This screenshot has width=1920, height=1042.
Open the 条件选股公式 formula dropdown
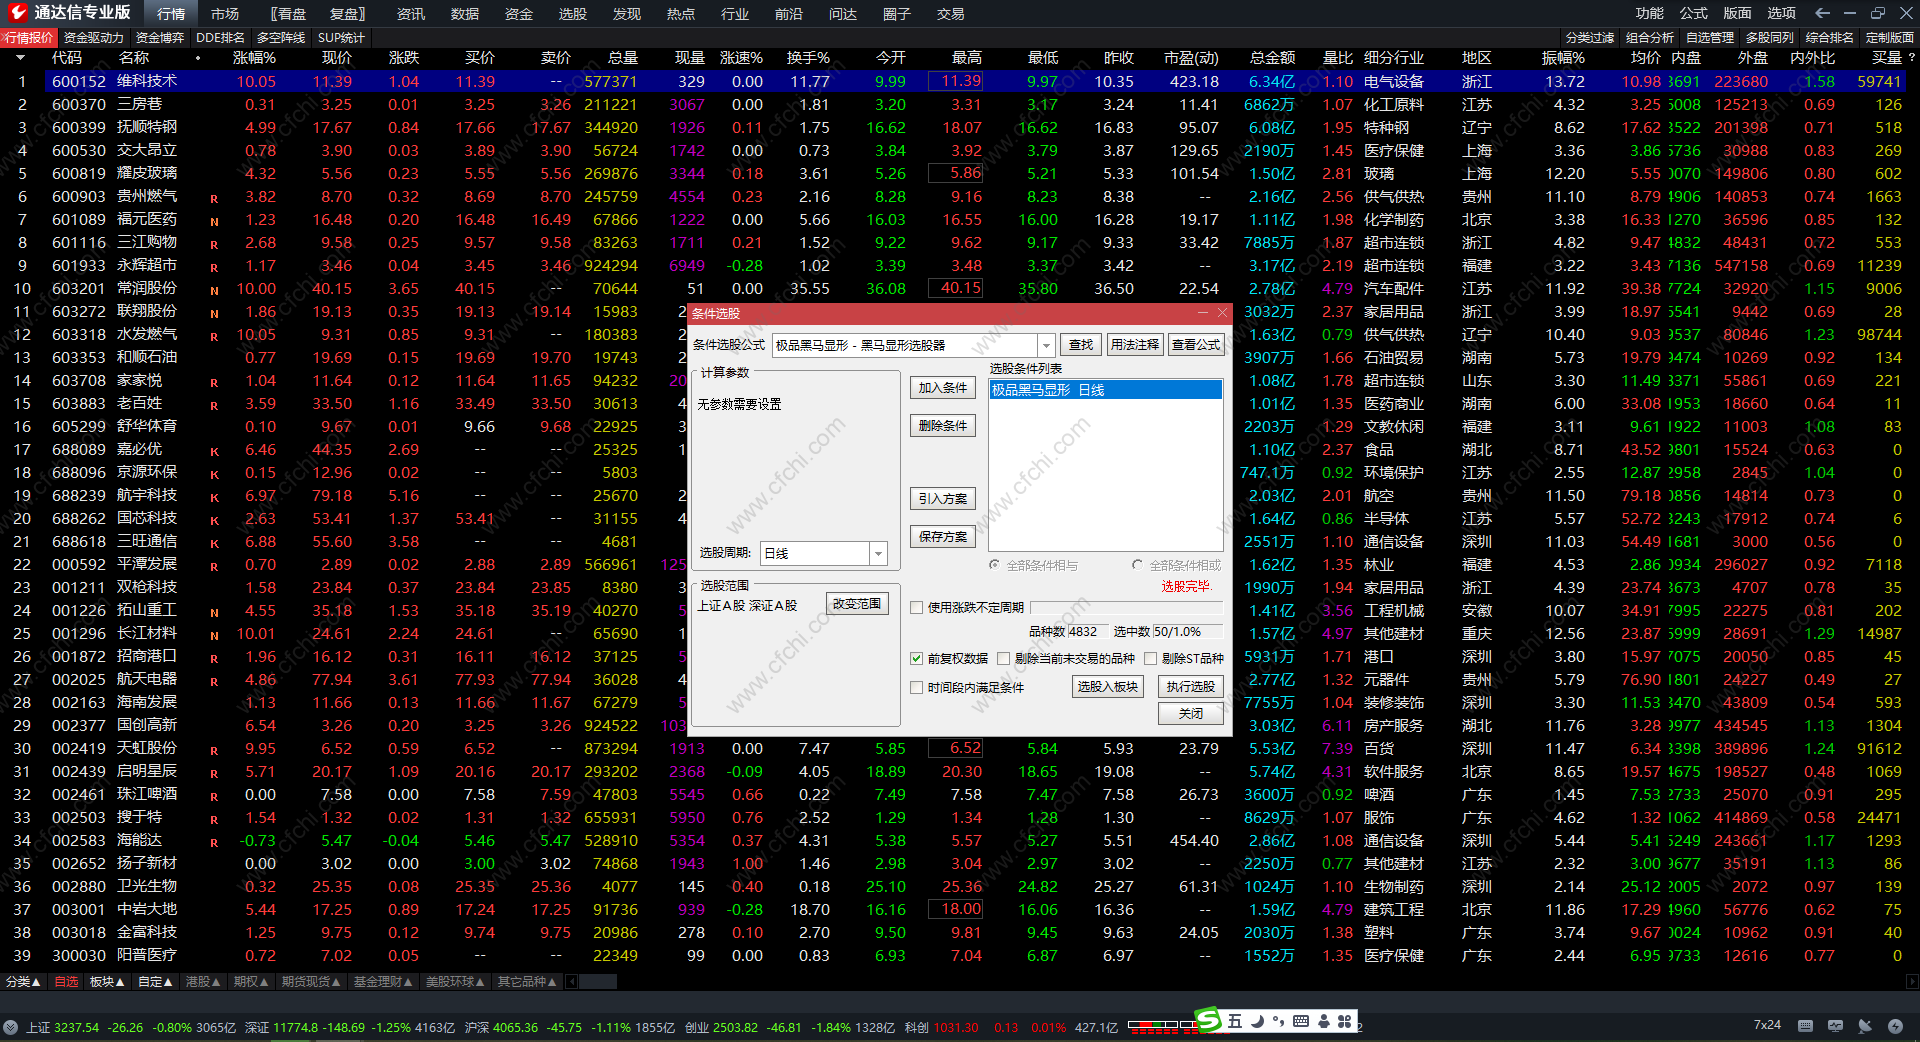point(1046,345)
